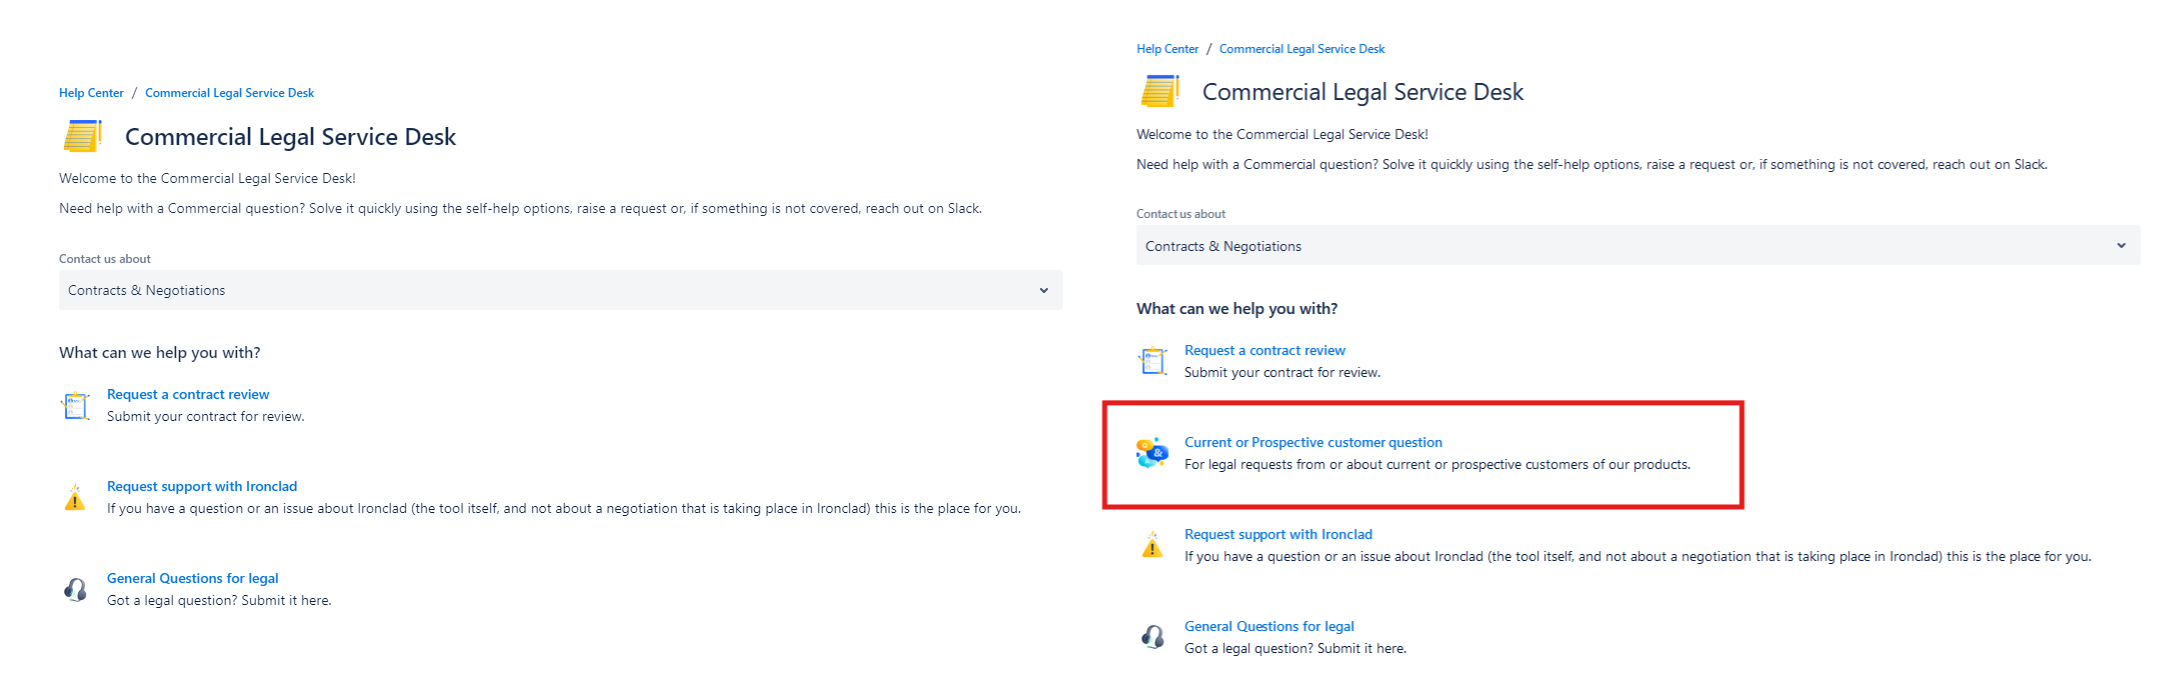This screenshot has height=690, width=2174.
Task: Click the yellow notepad logo in the right page
Action: [1160, 91]
